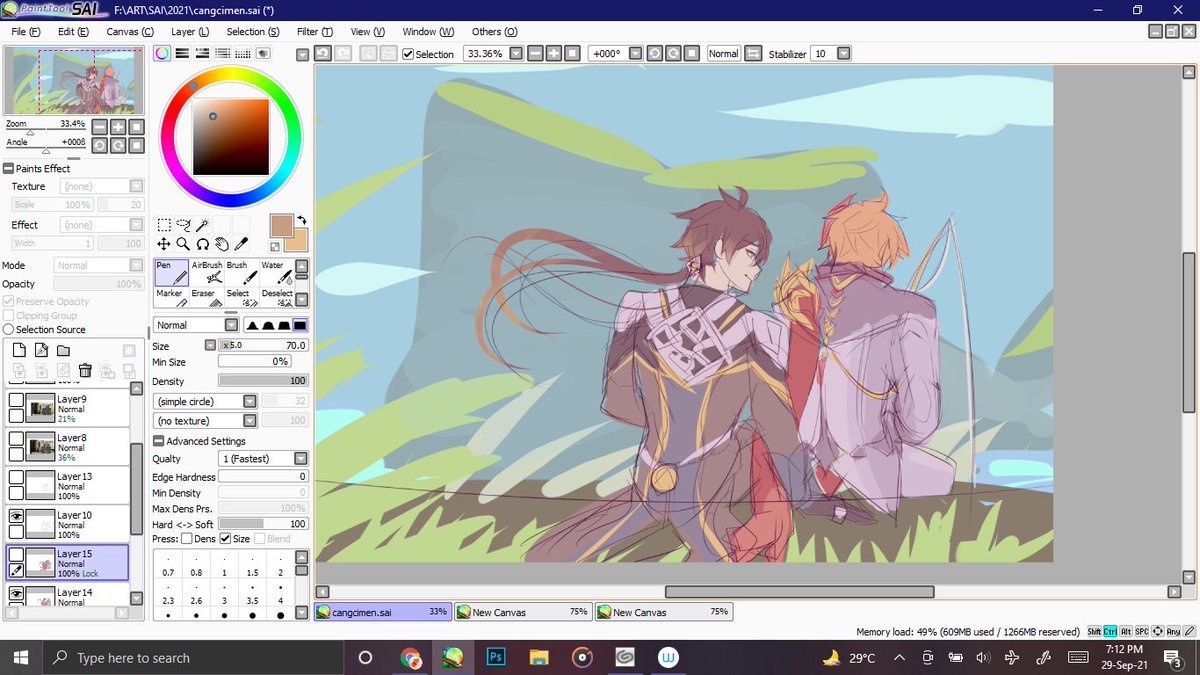Viewport: 1200px width, 675px height.
Task: Show Layer9 via its visibility box
Action: [16, 400]
